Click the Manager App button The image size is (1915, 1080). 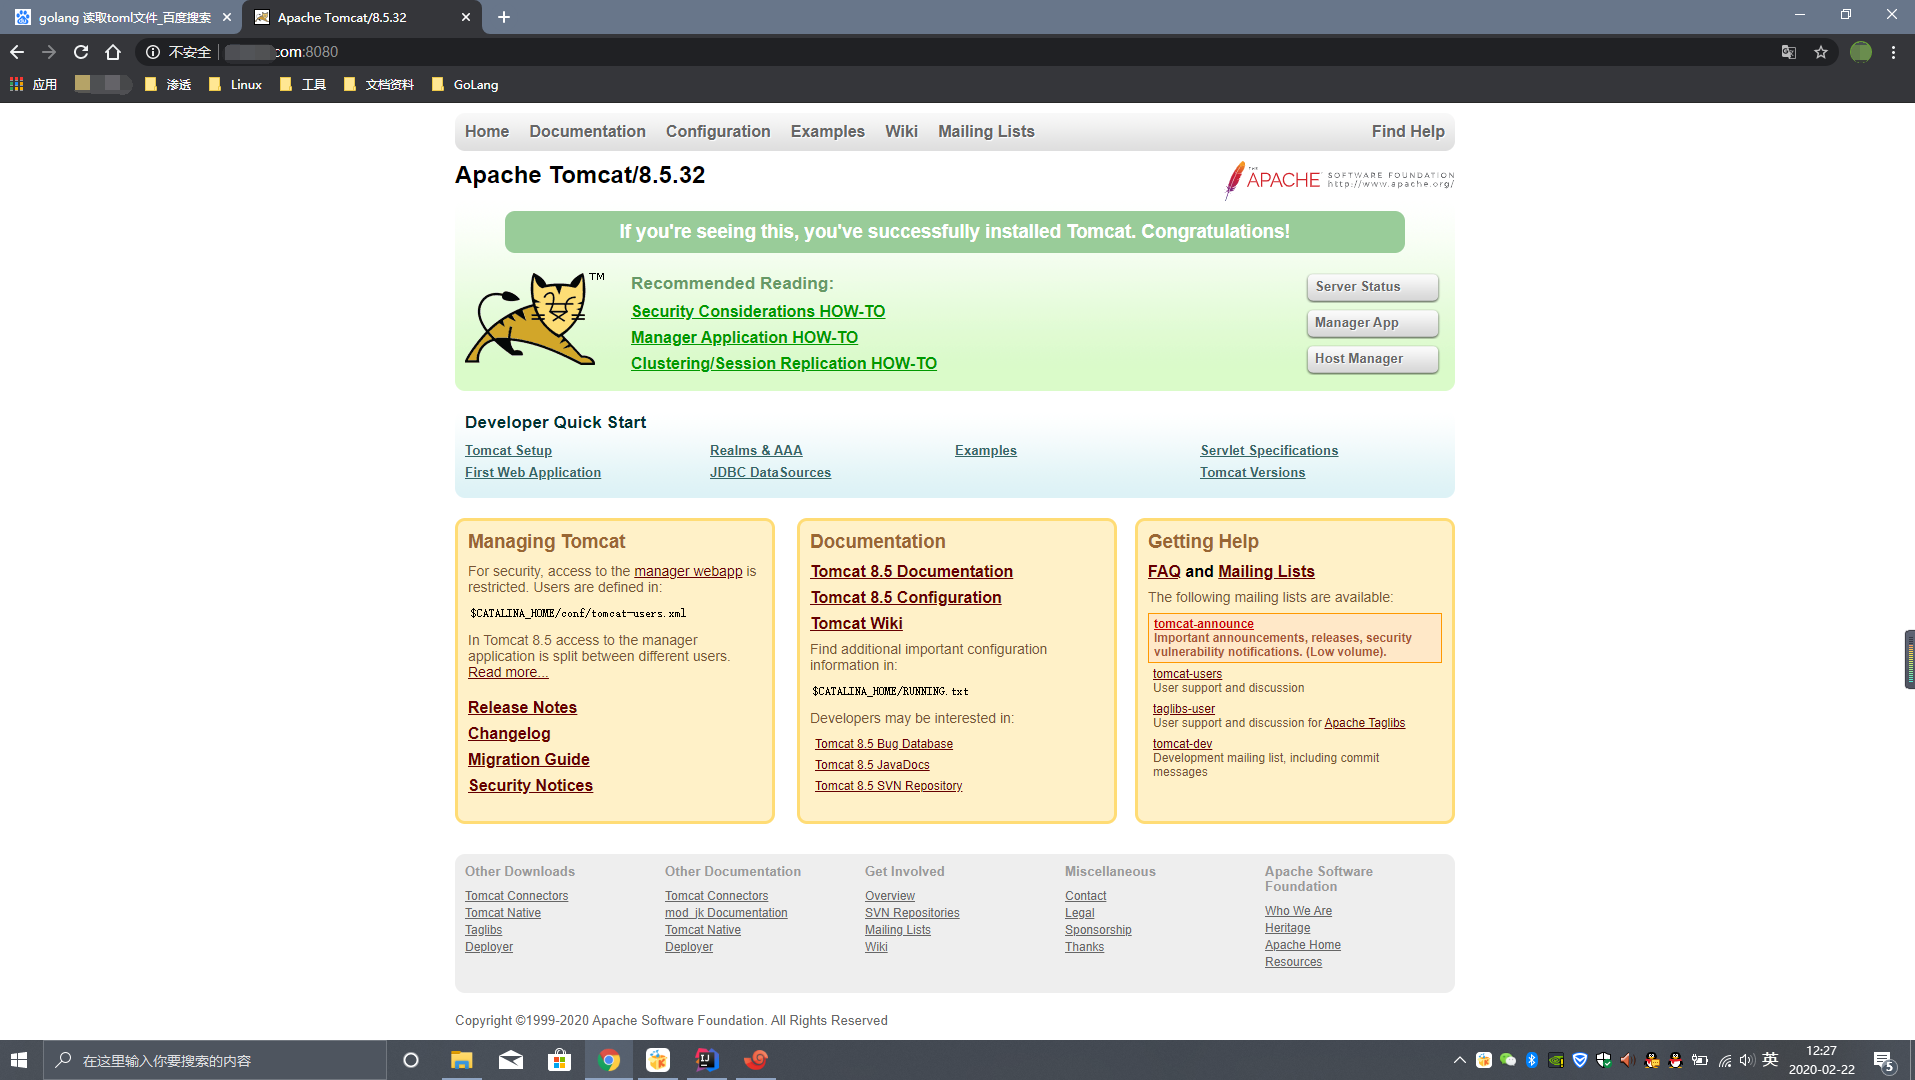pos(1372,323)
